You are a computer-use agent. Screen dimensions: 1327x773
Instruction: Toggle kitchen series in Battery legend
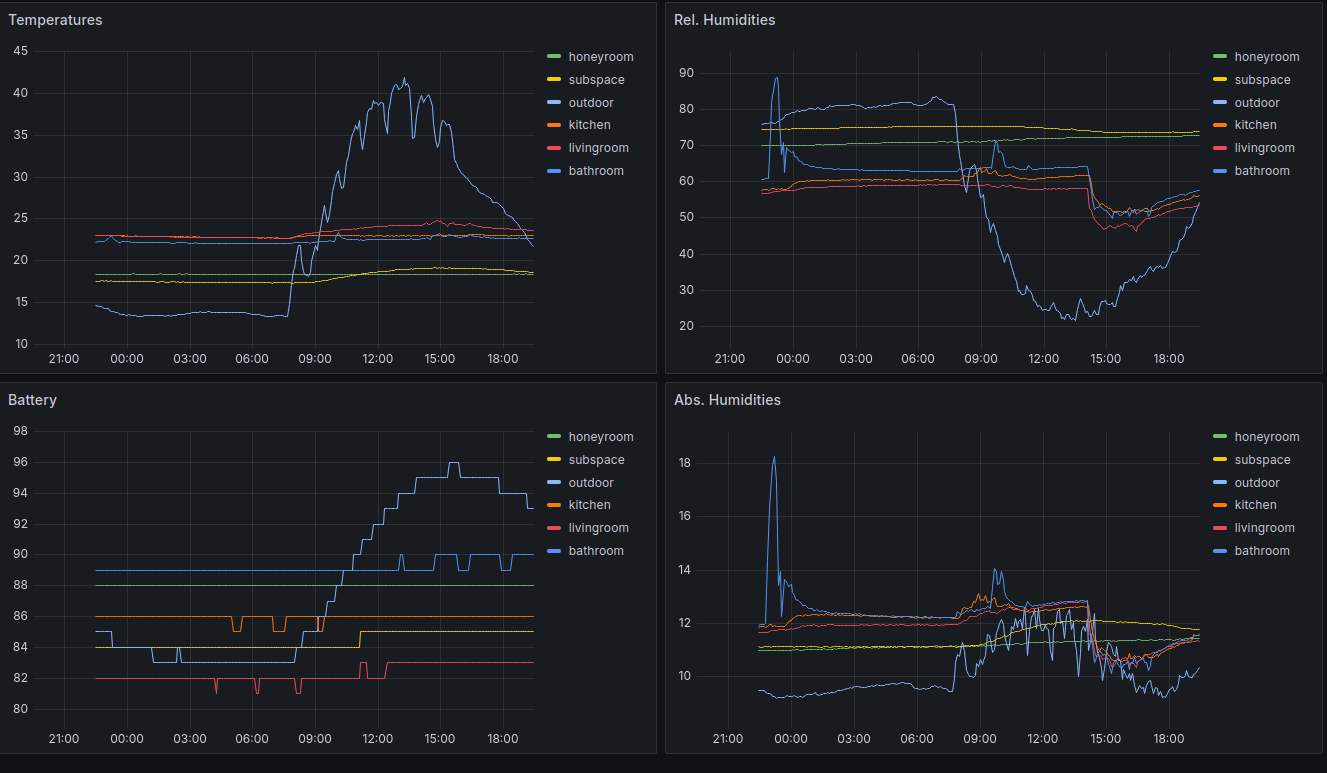pyautogui.click(x=589, y=505)
